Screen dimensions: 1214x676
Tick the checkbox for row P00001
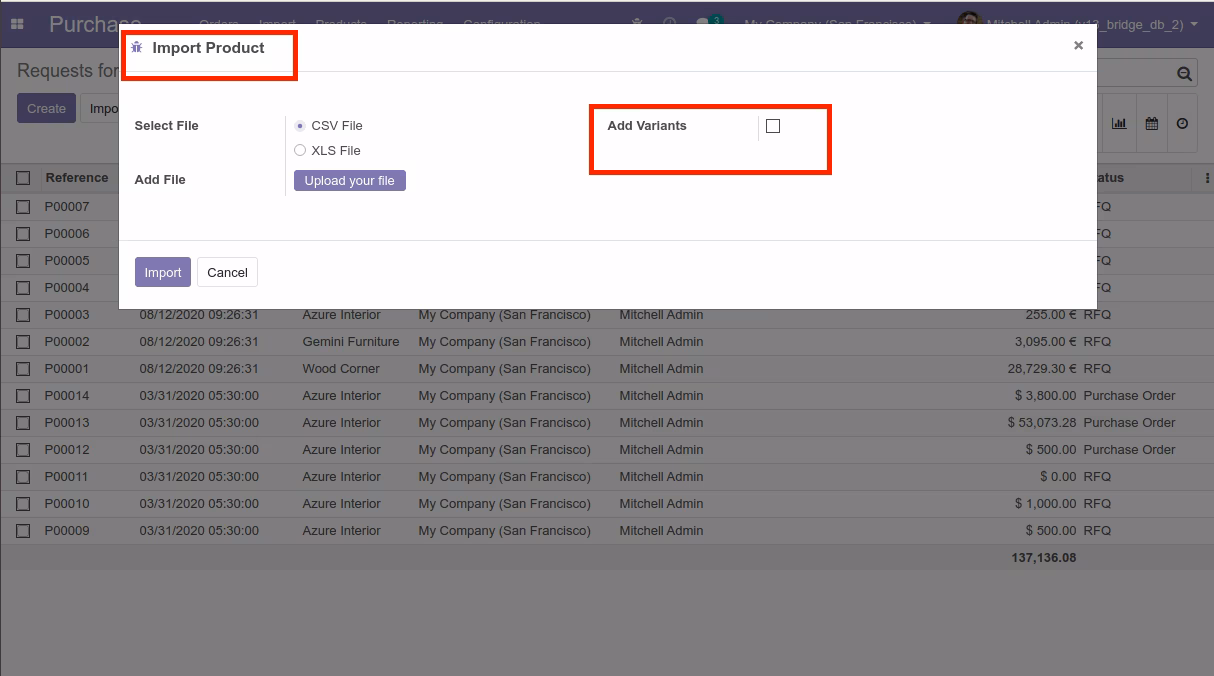[x=23, y=369]
